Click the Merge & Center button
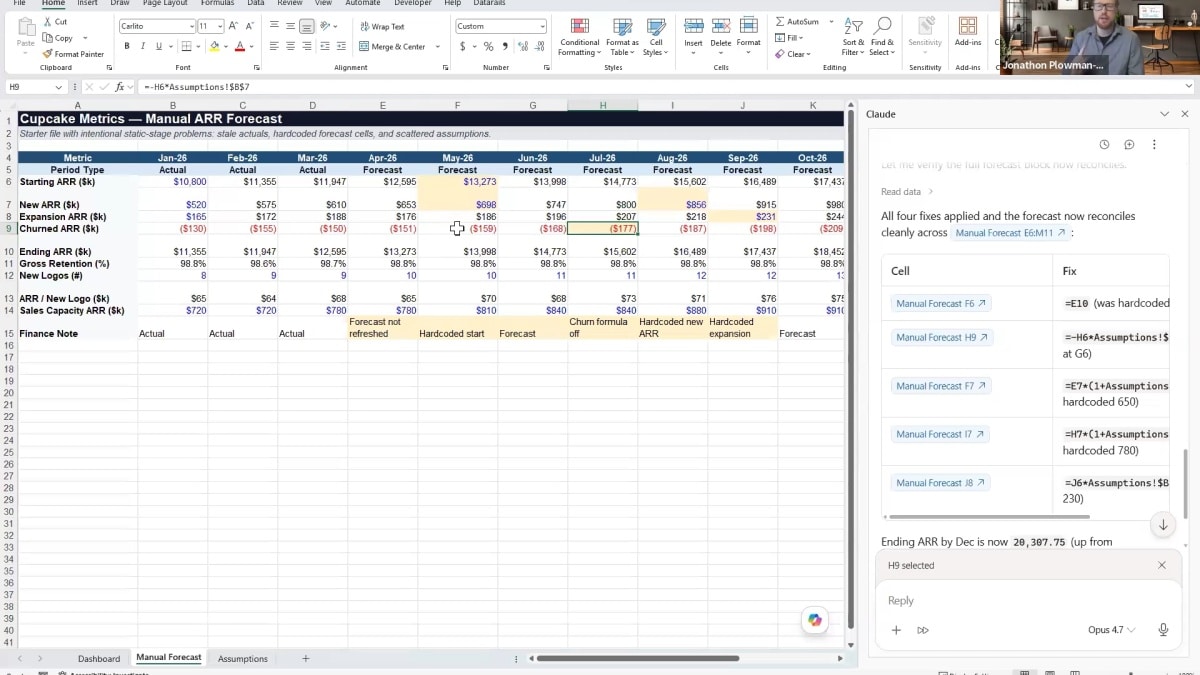 tap(392, 46)
